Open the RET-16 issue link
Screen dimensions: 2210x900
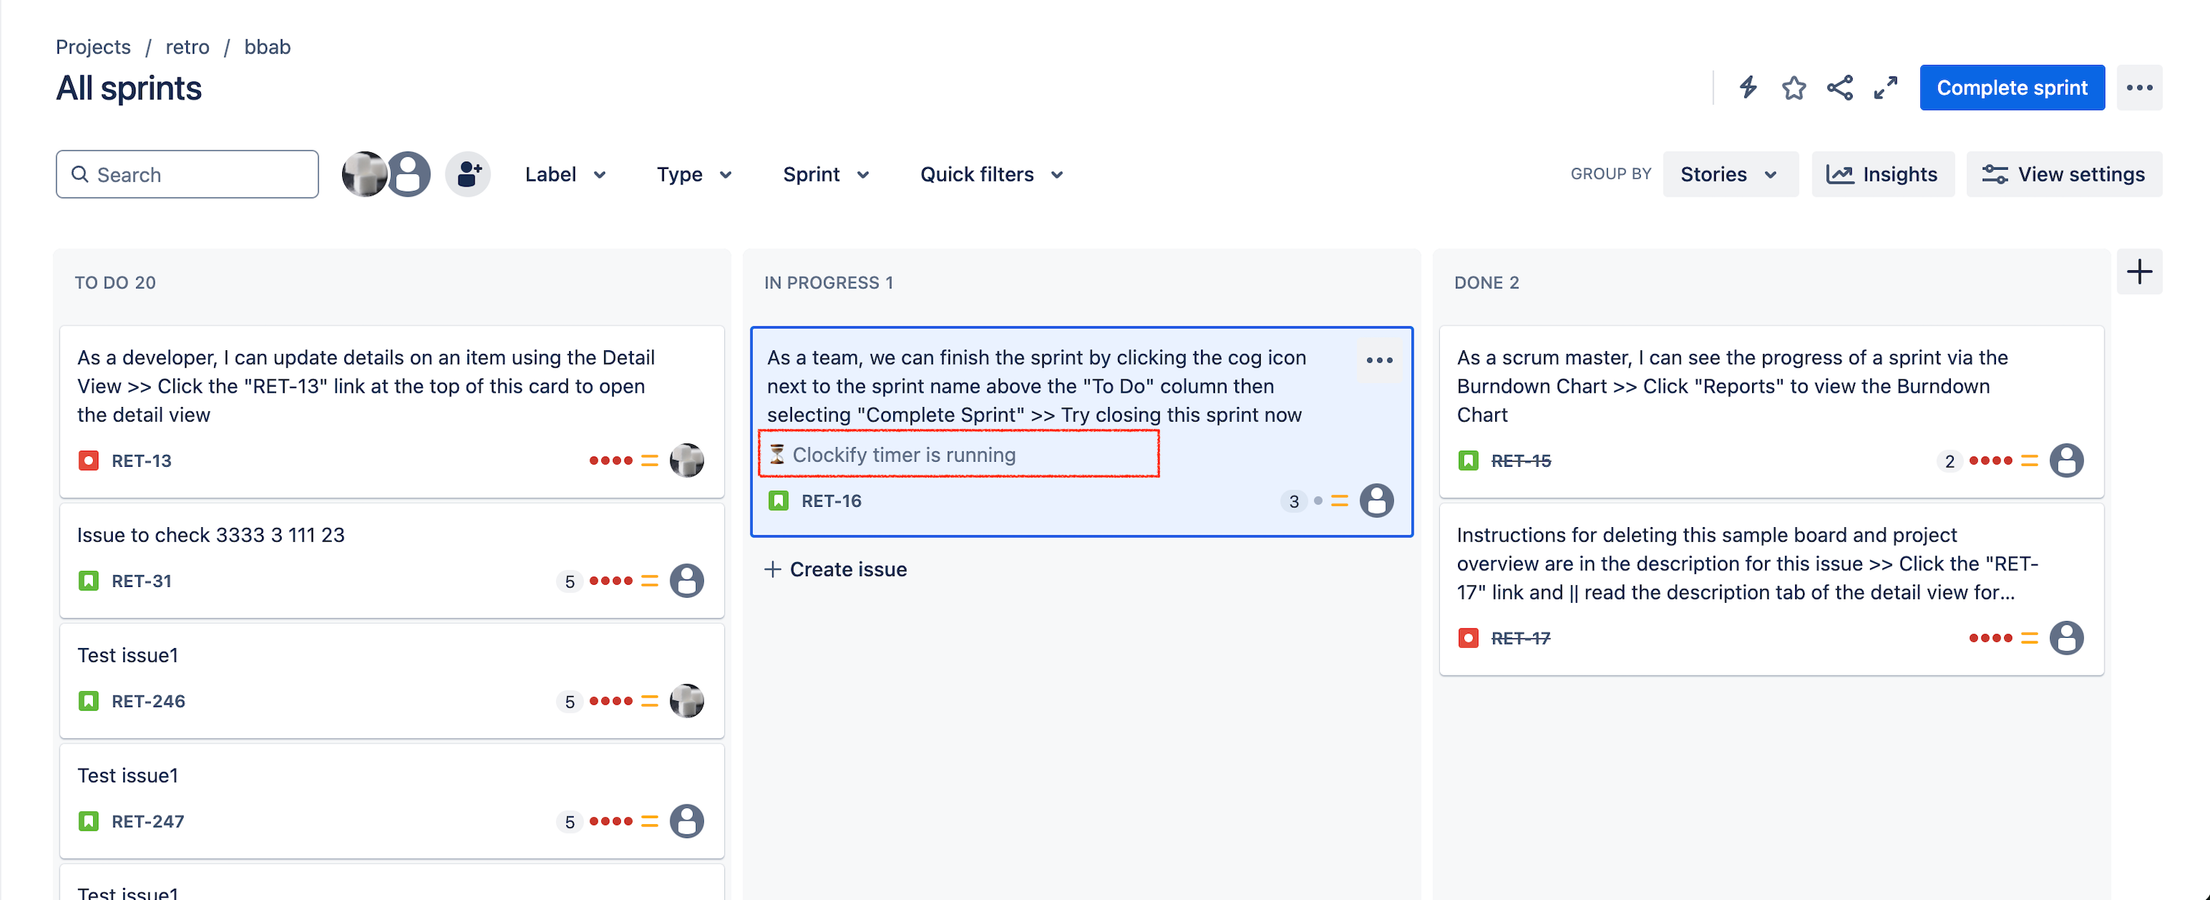coord(831,501)
